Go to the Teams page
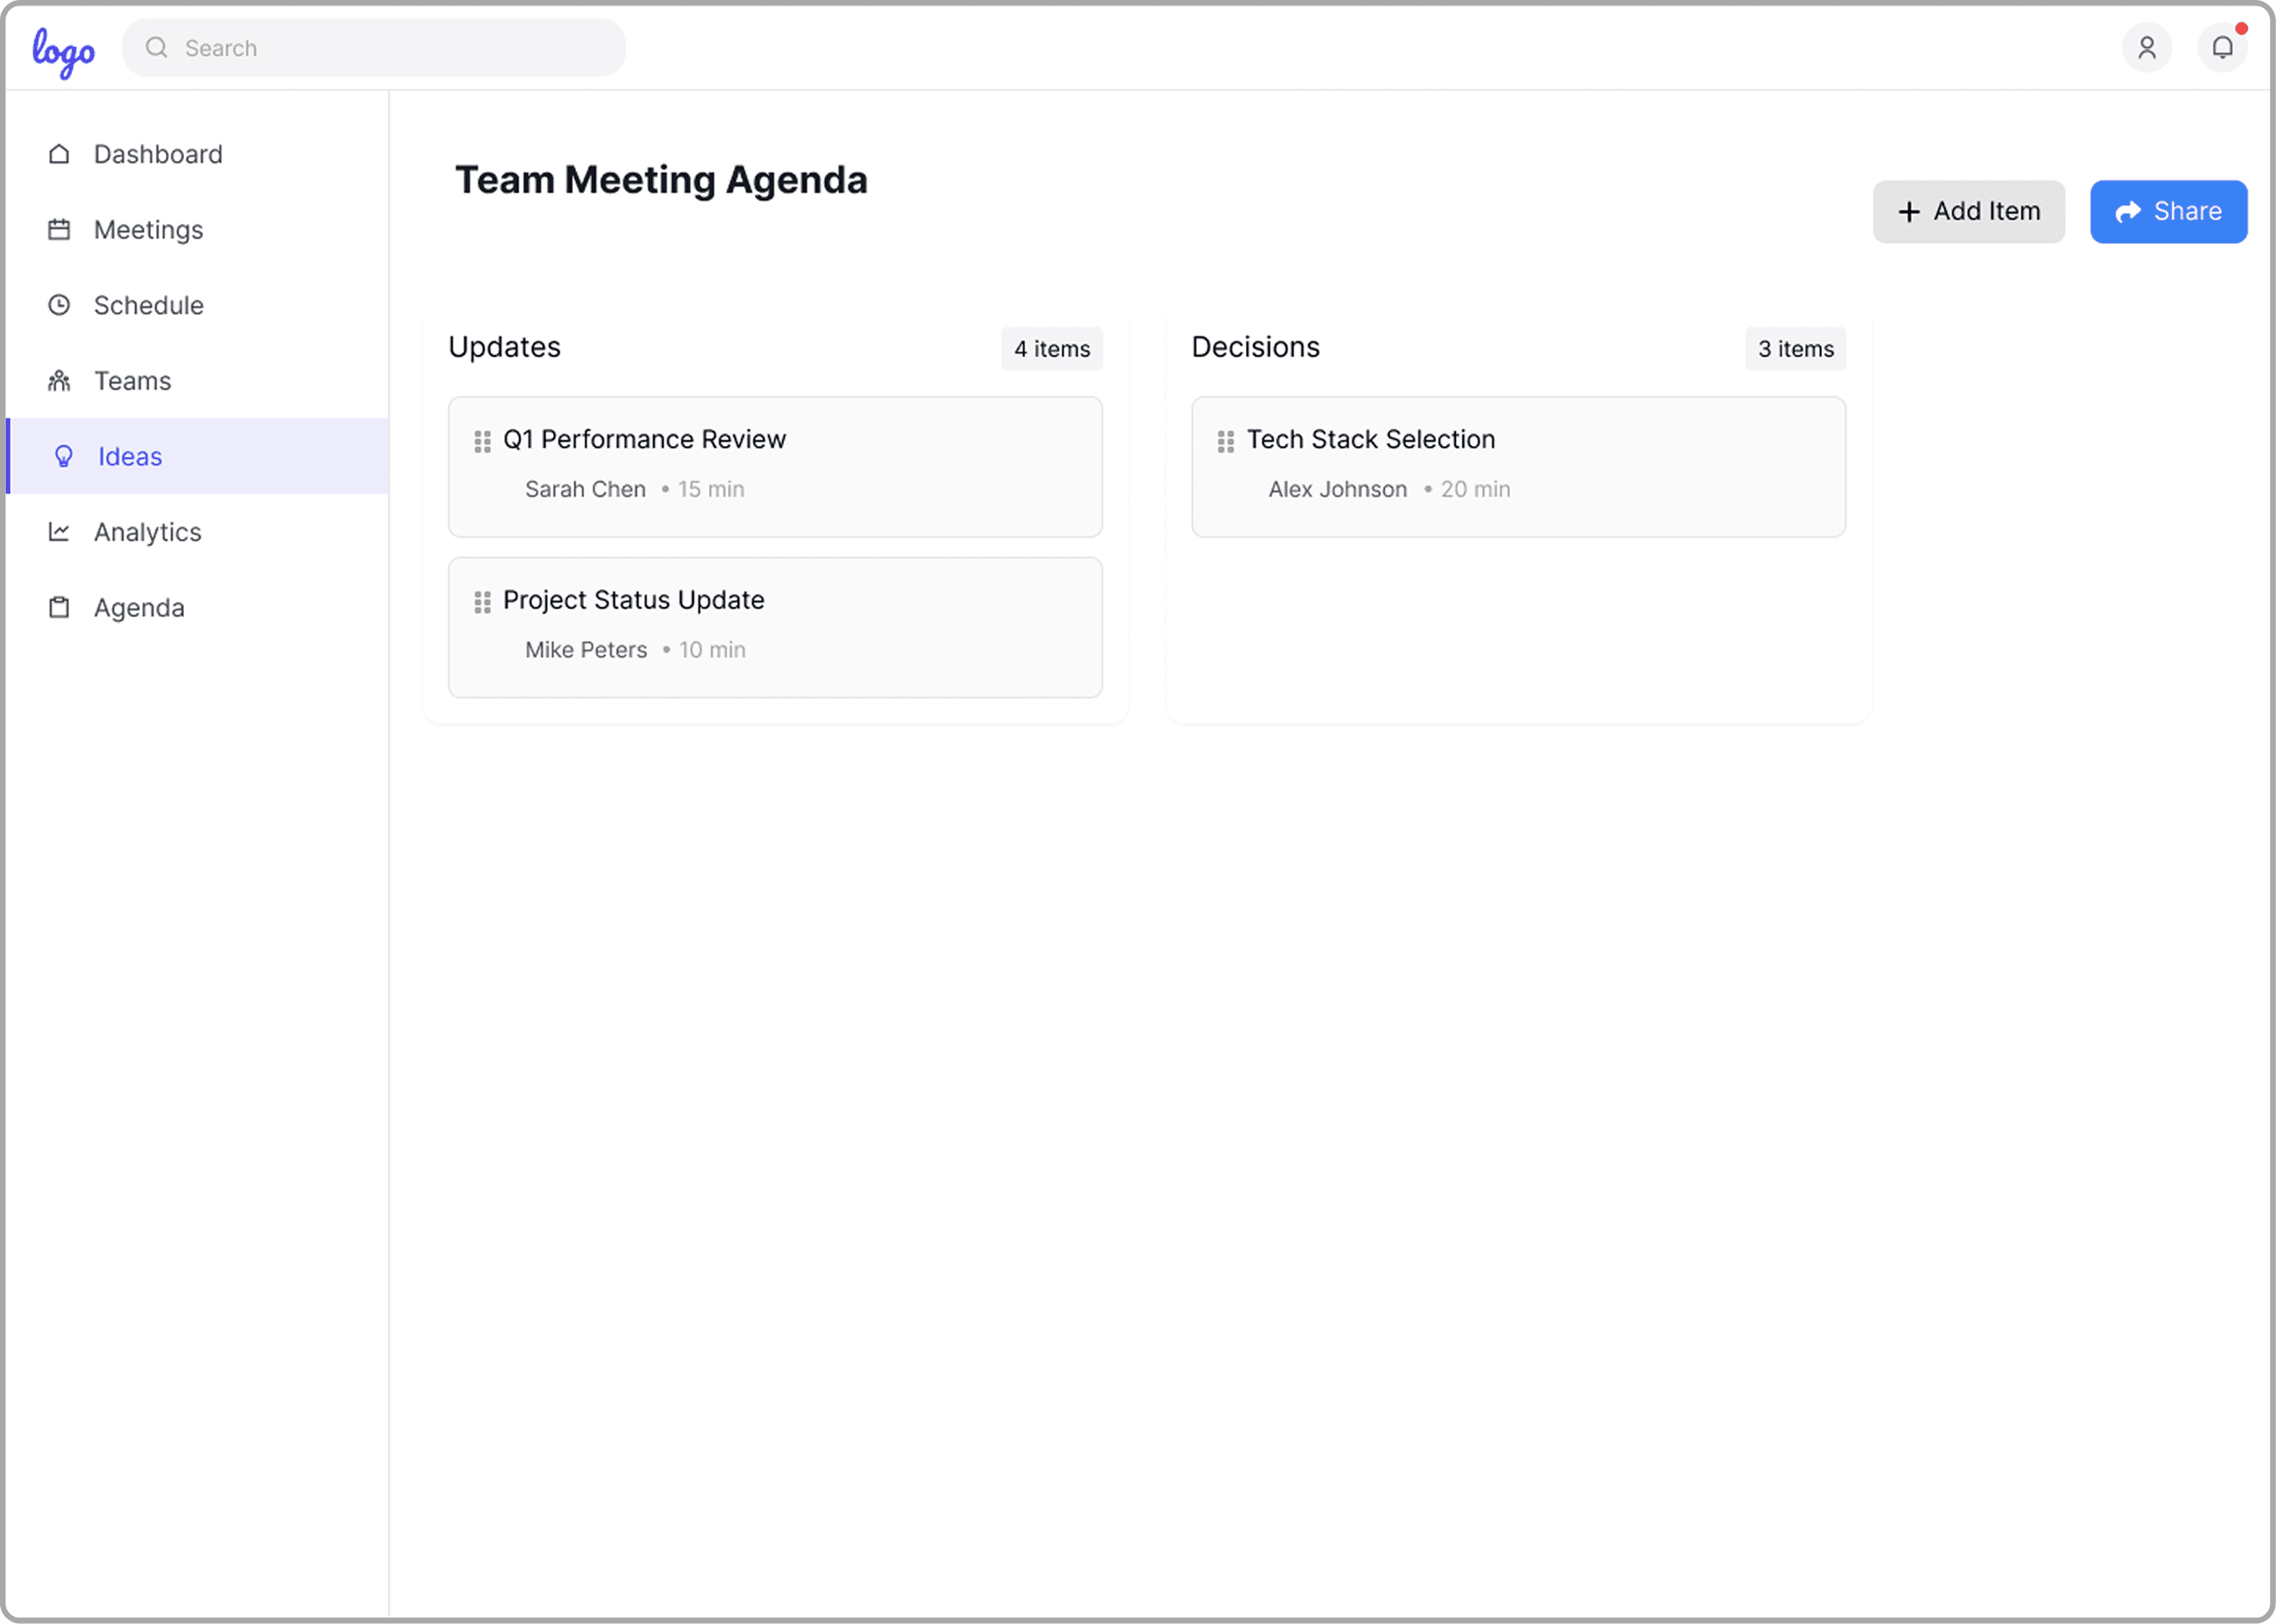Screen dimensions: 2276x1624 132,381
